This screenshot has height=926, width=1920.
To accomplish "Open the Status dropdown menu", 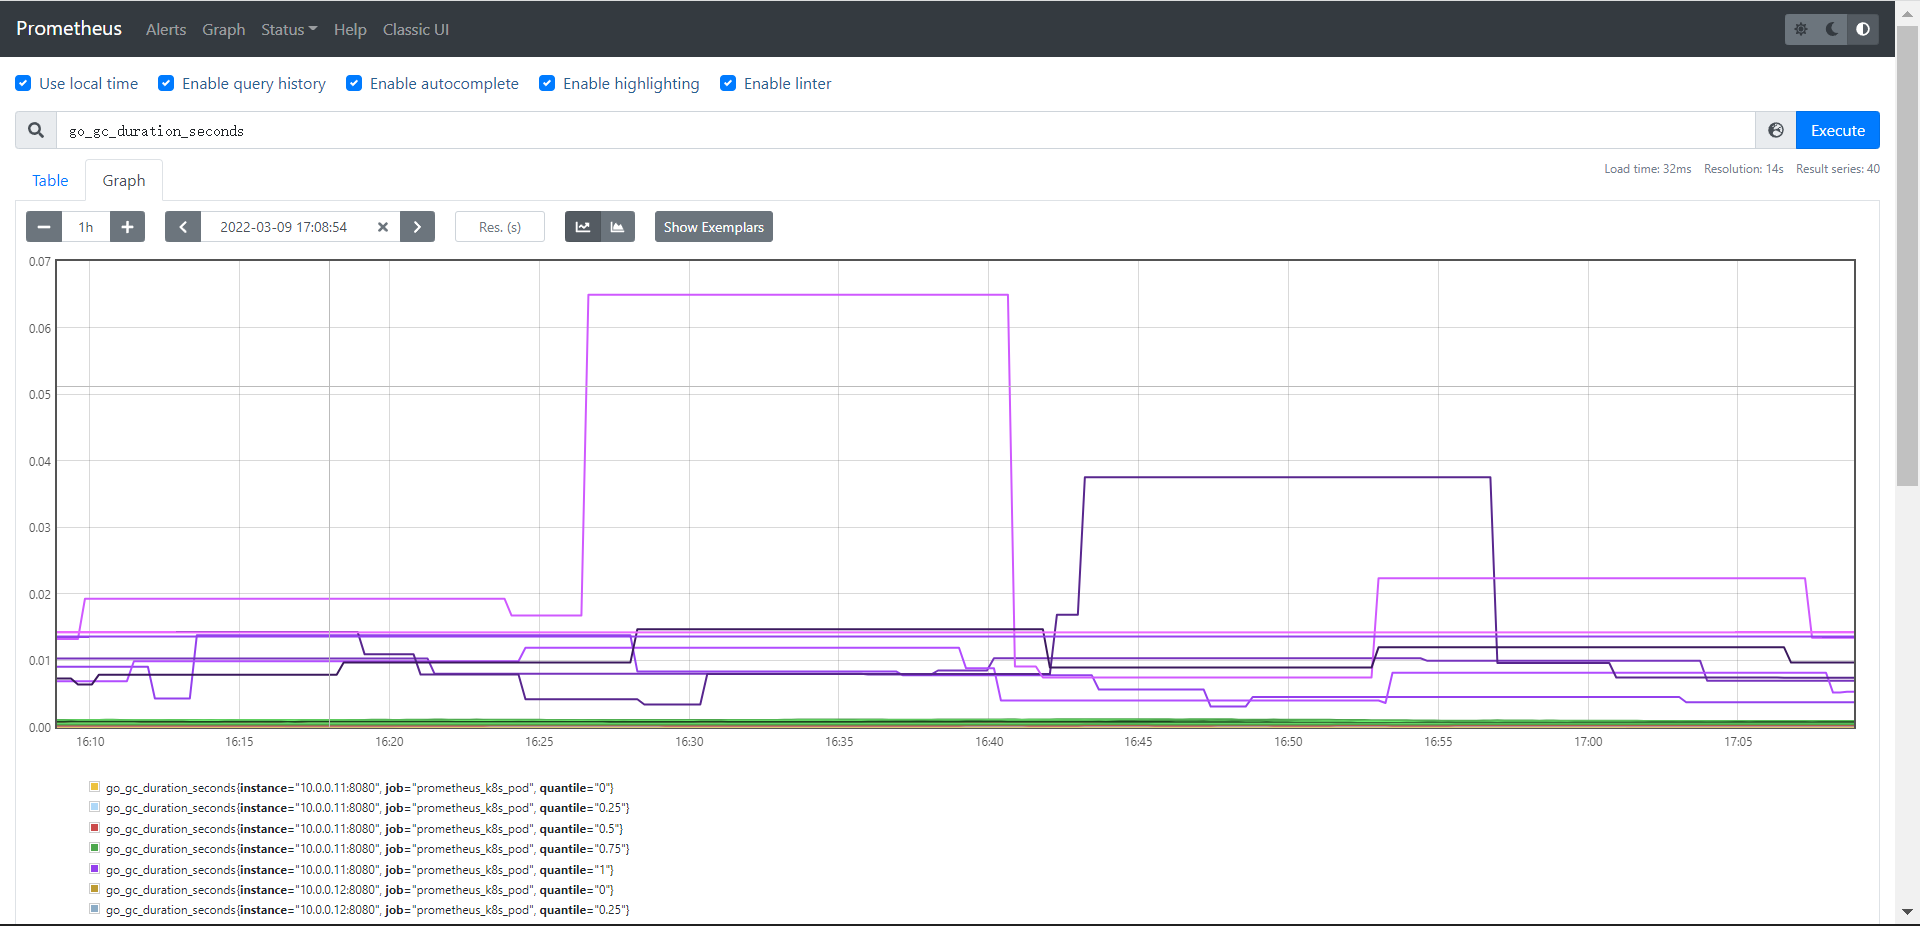I will [289, 29].
